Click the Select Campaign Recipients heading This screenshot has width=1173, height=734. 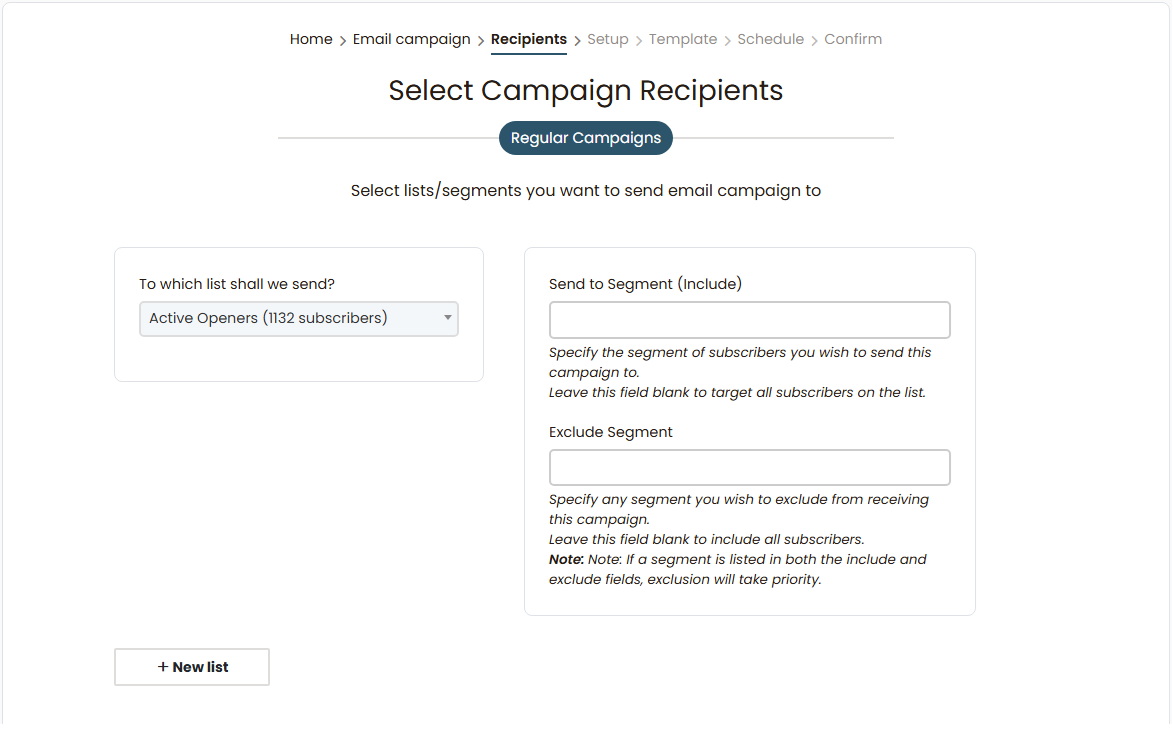click(x=586, y=90)
